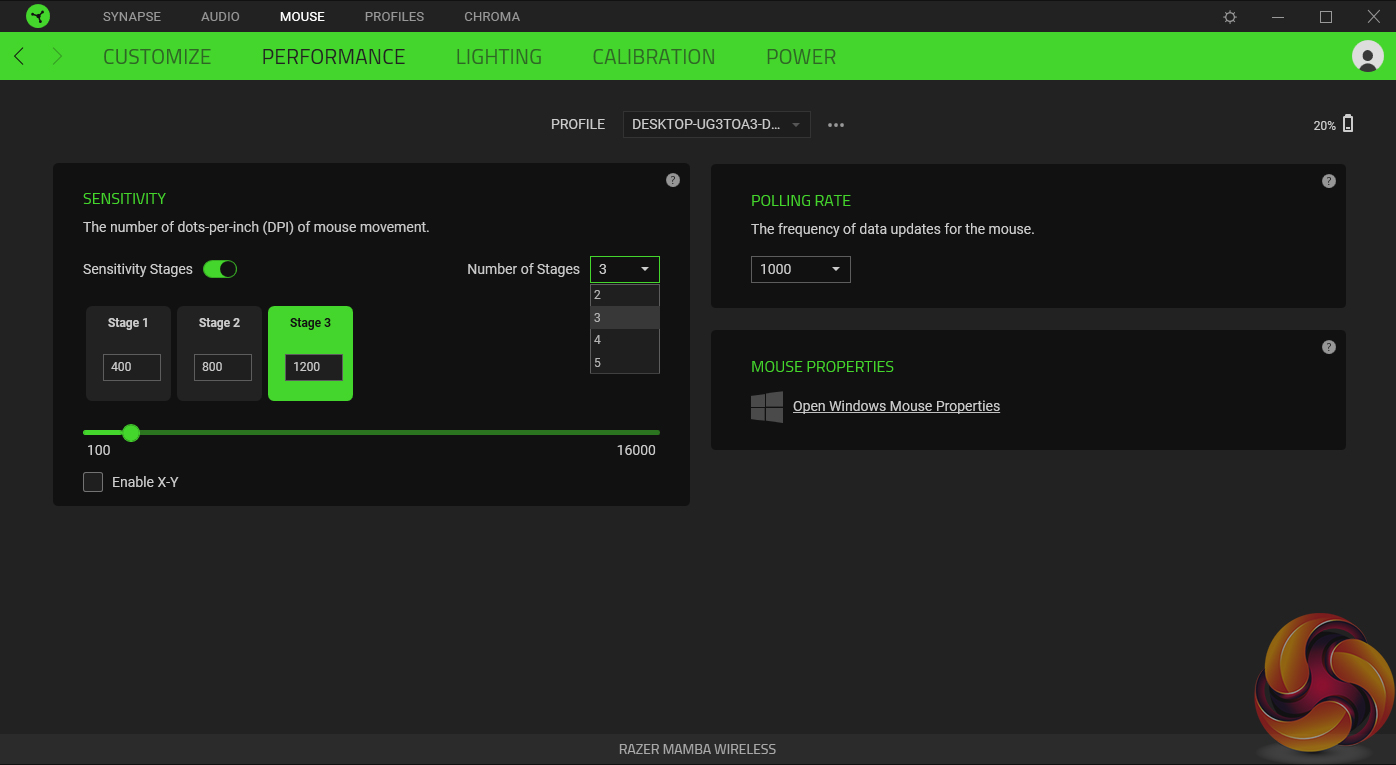Open the profile more options ellipsis

point(836,125)
